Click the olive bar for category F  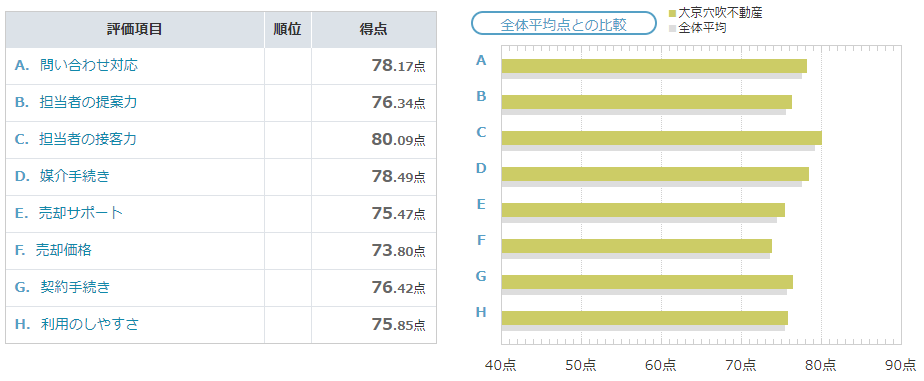[x=636, y=246]
